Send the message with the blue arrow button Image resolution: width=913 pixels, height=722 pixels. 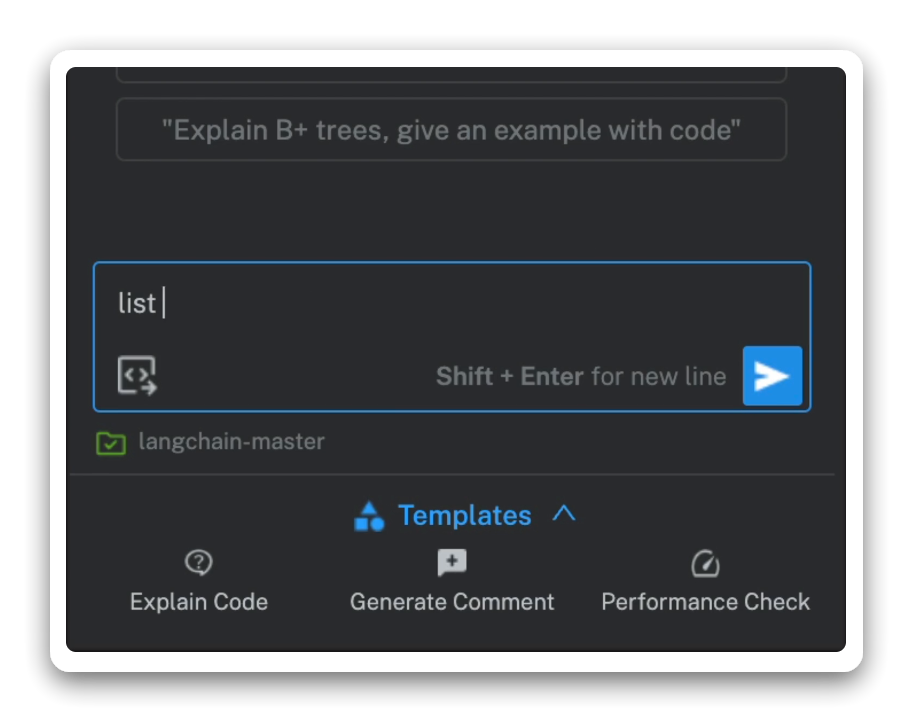tap(772, 376)
